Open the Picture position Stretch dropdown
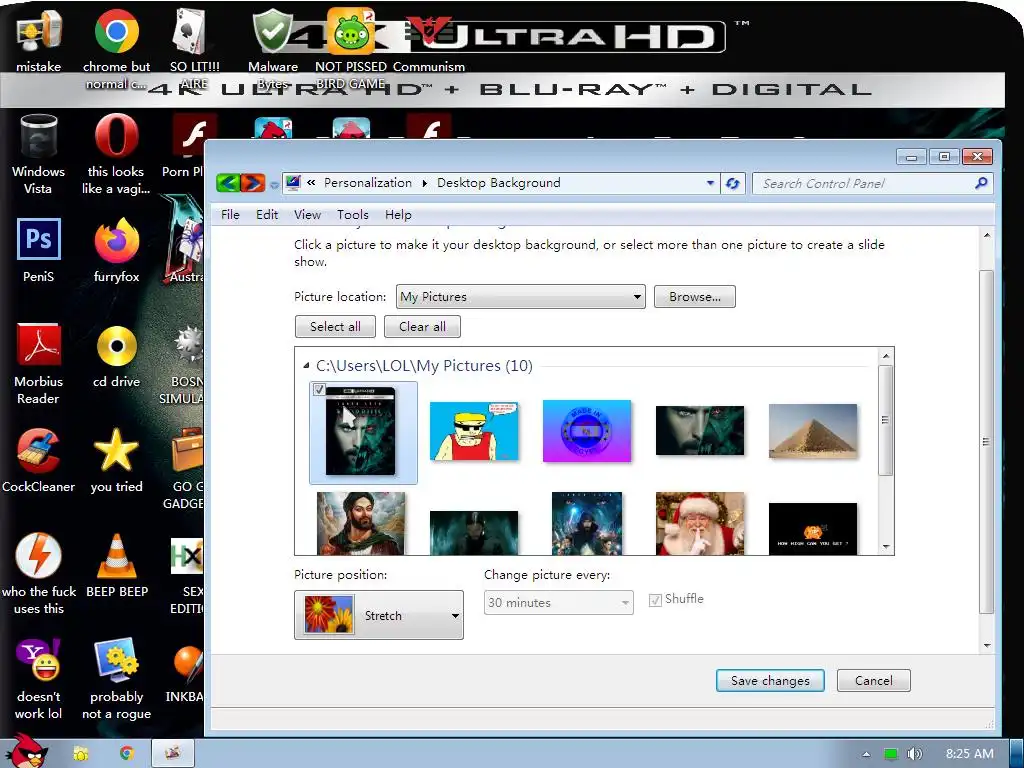 click(379, 615)
